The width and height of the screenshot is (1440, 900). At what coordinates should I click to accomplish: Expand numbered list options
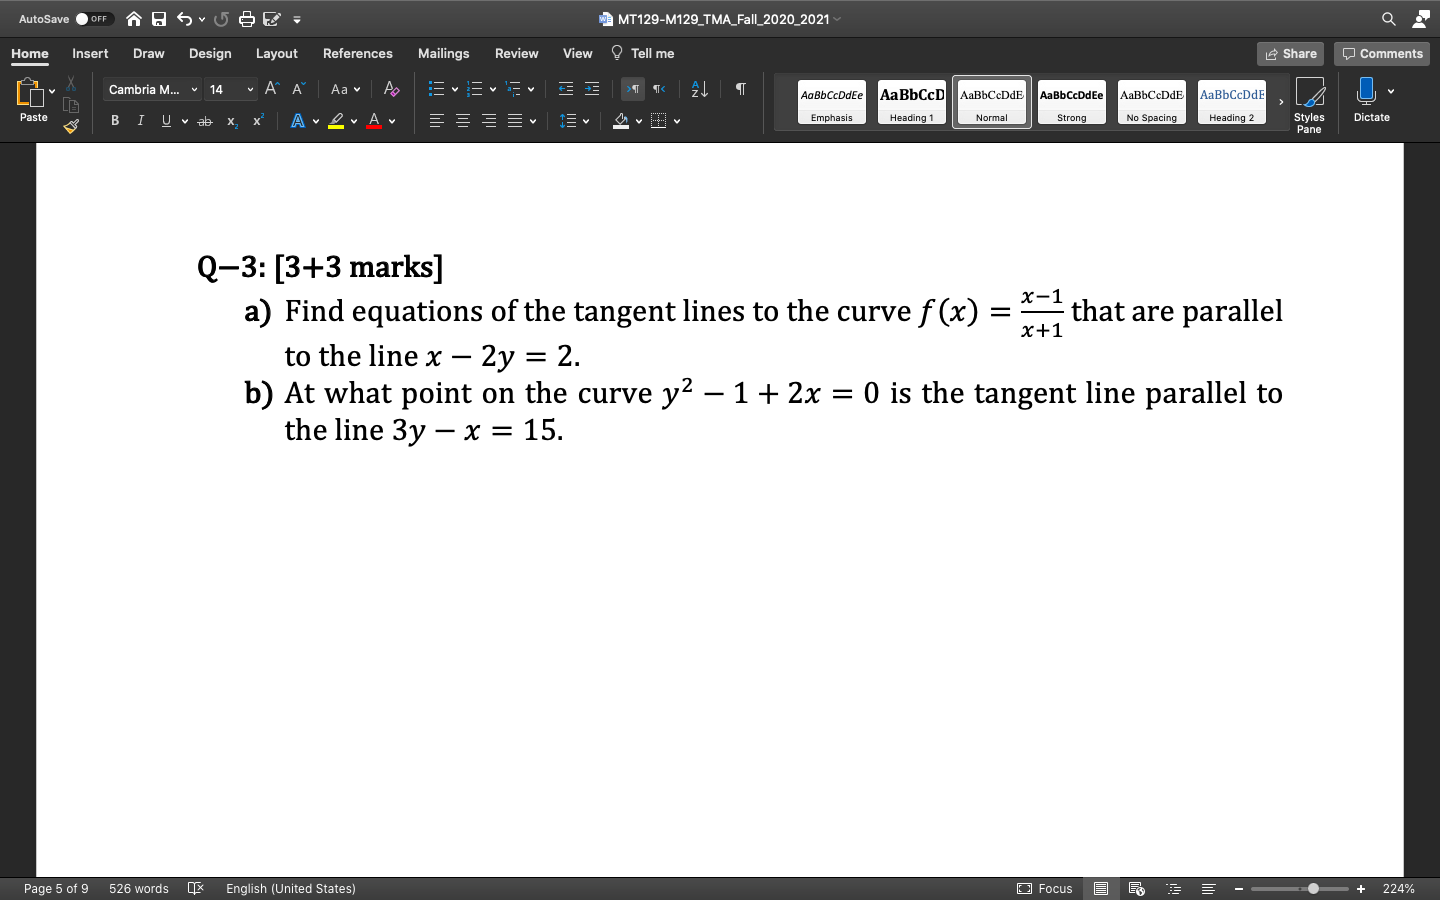click(x=493, y=89)
